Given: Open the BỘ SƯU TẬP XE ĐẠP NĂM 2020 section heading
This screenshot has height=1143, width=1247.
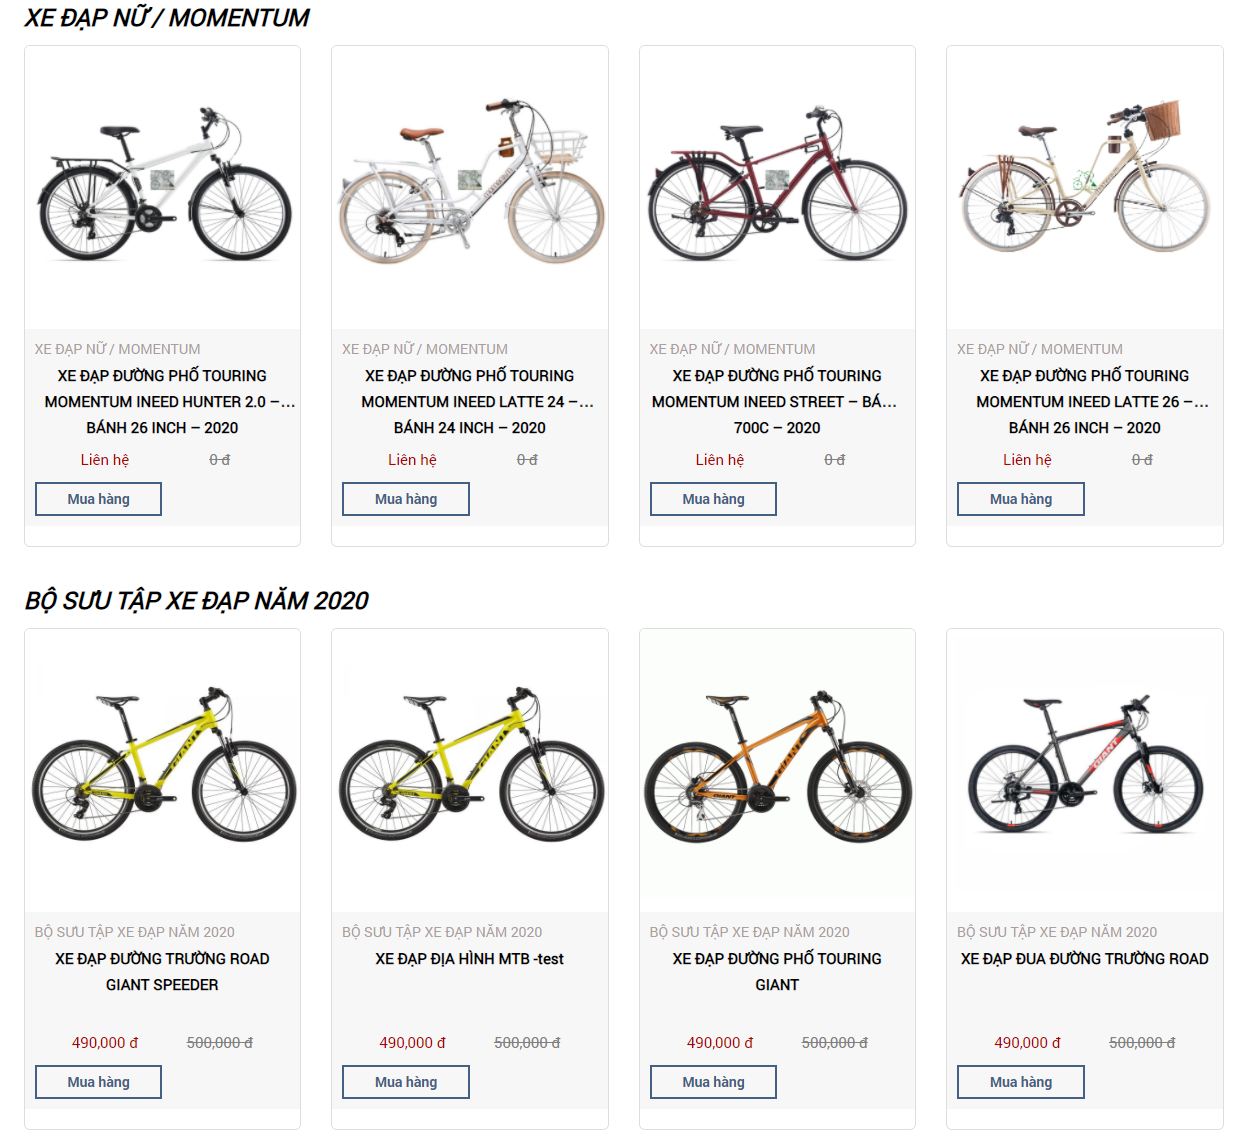Looking at the screenshot, I should click(x=197, y=601).
